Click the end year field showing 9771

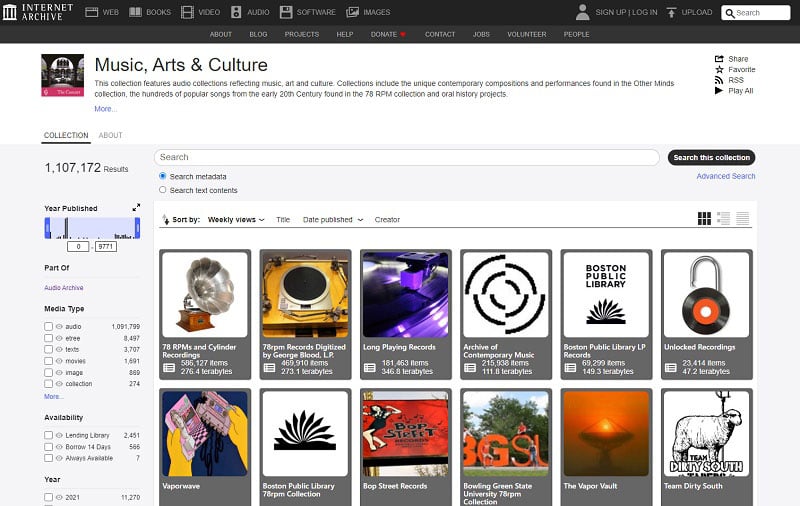click(x=106, y=246)
